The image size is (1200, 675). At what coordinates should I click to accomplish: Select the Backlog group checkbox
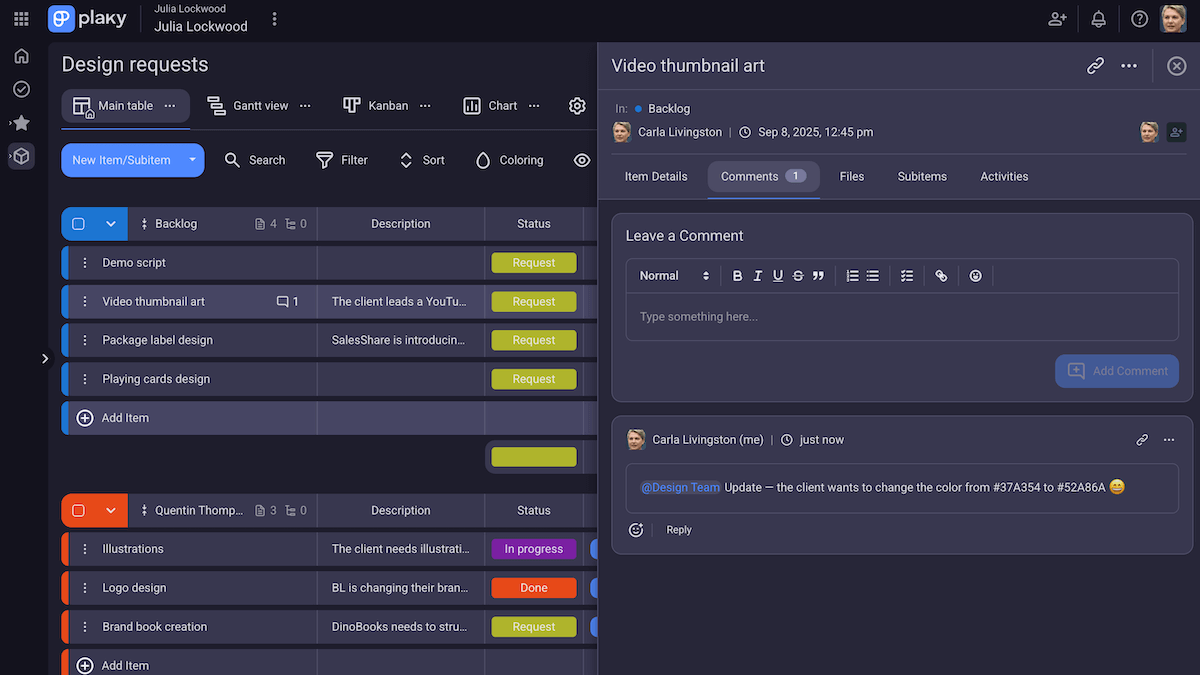[79, 224]
